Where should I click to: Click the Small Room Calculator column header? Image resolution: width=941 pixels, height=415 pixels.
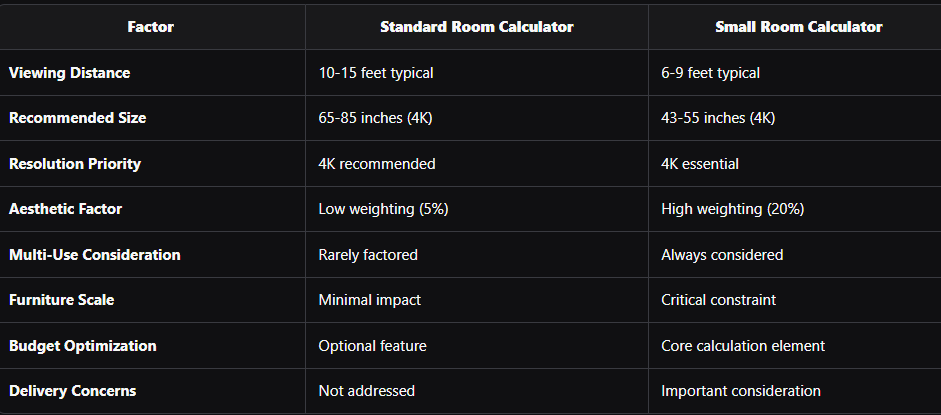coord(799,27)
